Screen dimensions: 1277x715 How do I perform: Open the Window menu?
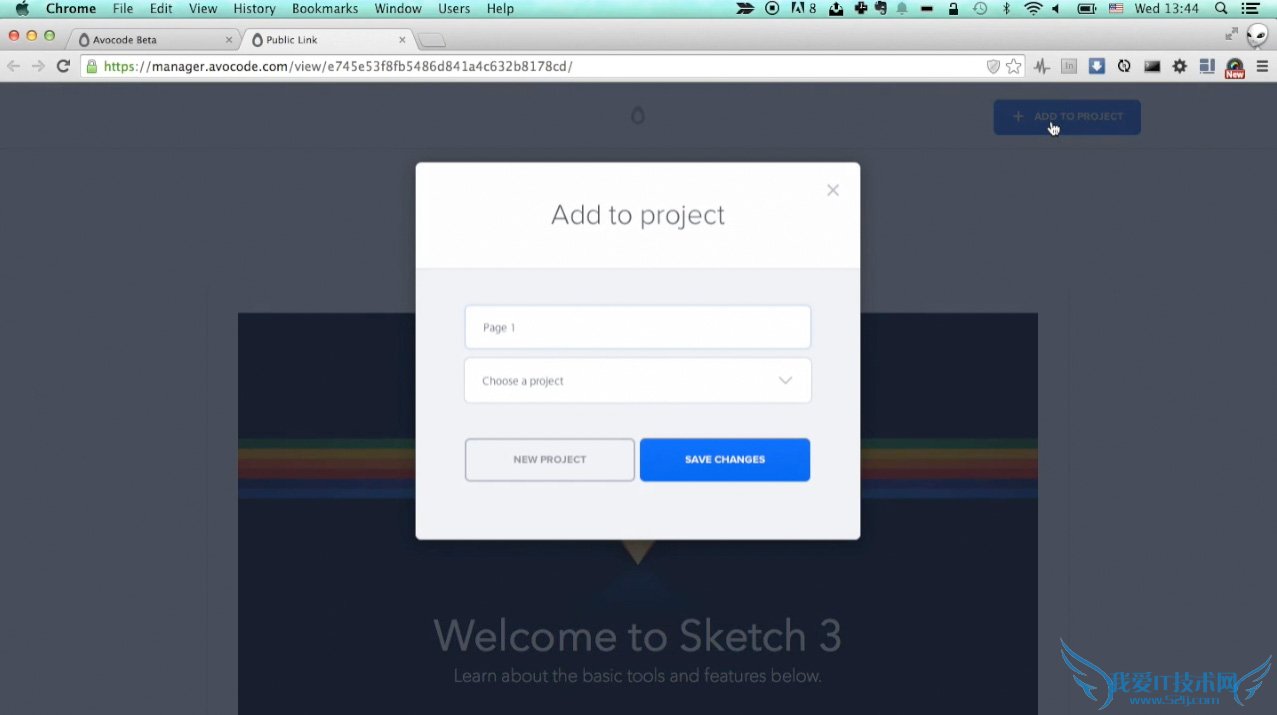[x=398, y=9]
